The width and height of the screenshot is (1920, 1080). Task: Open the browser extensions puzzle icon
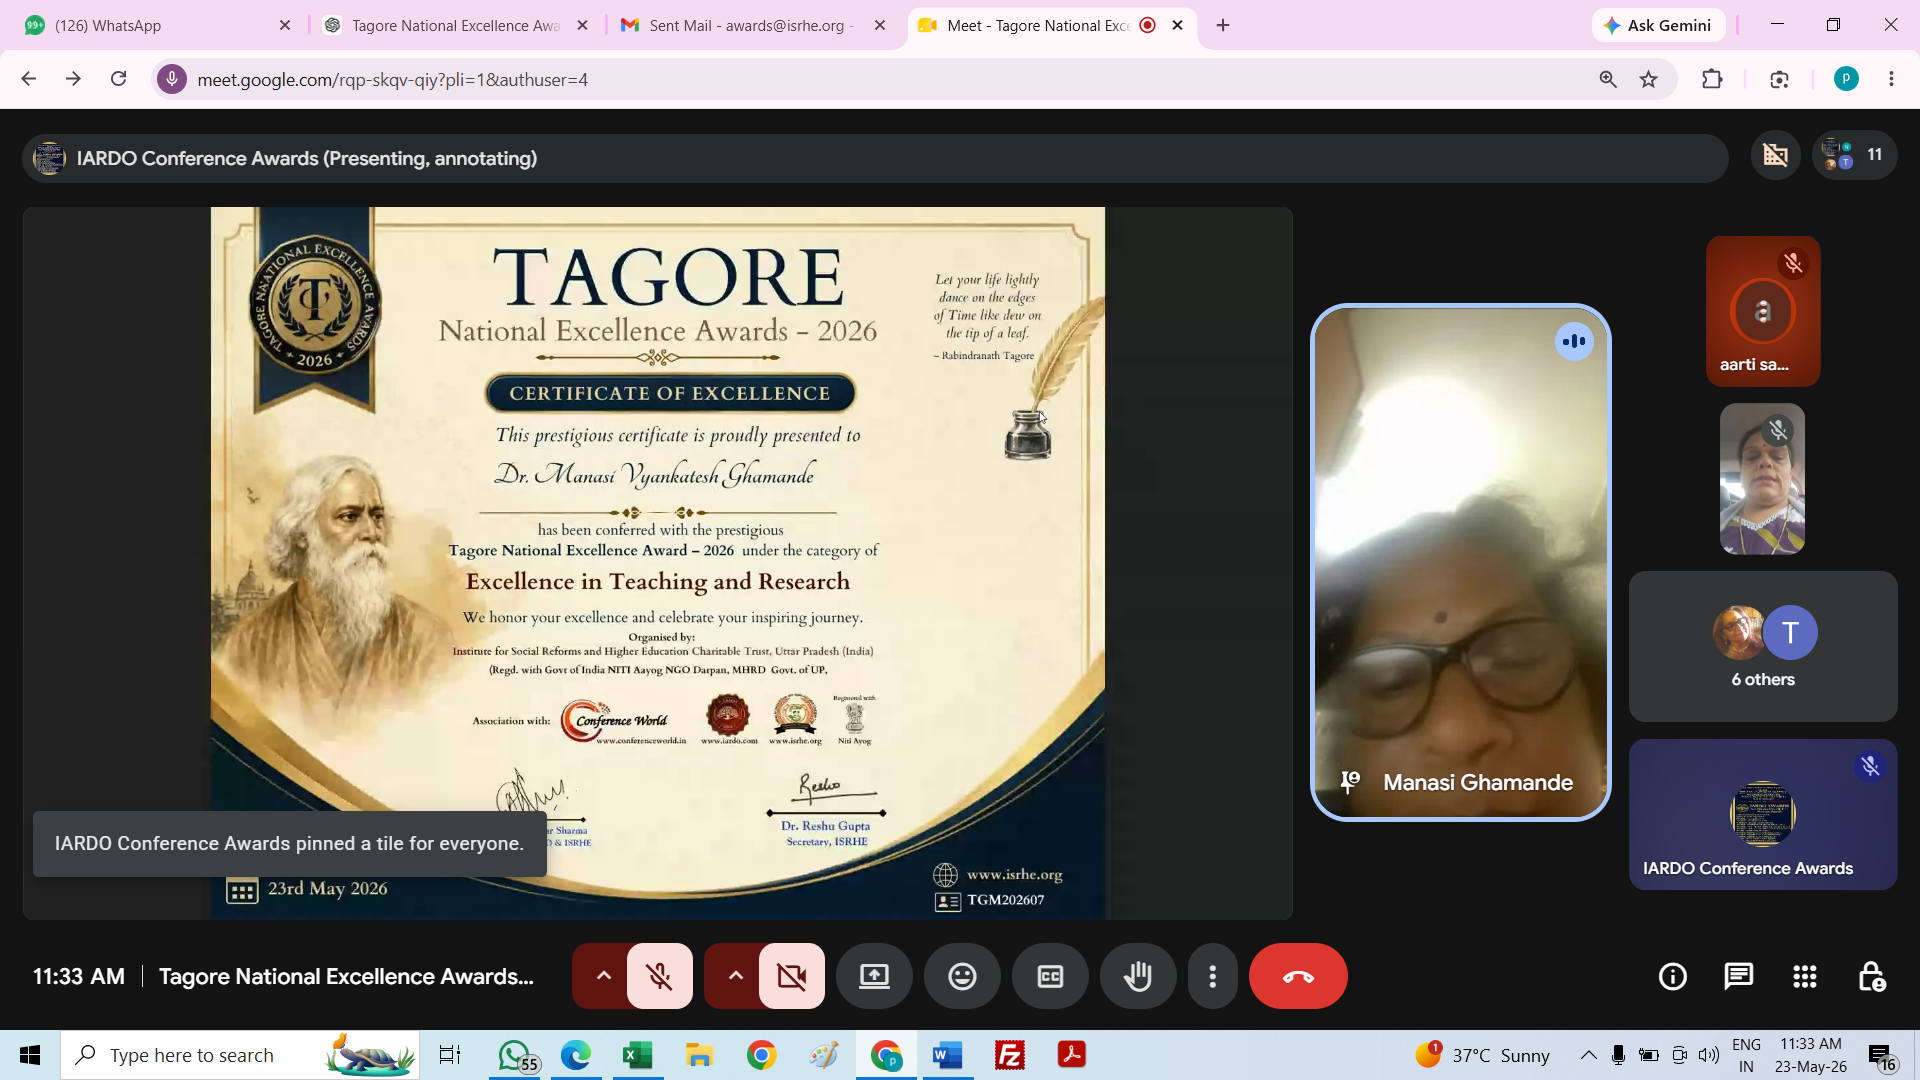pyautogui.click(x=1712, y=79)
